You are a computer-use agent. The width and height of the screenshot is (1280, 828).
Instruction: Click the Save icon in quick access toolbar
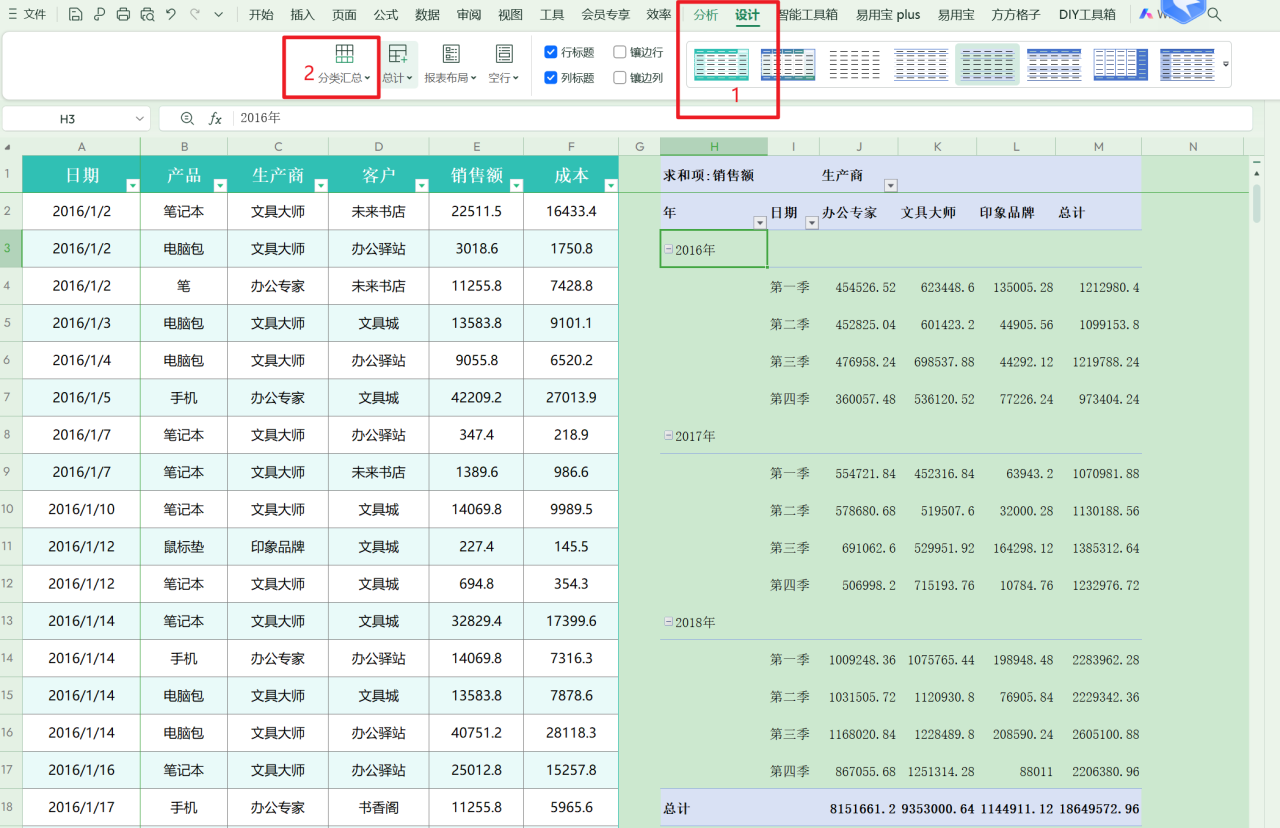(x=76, y=14)
